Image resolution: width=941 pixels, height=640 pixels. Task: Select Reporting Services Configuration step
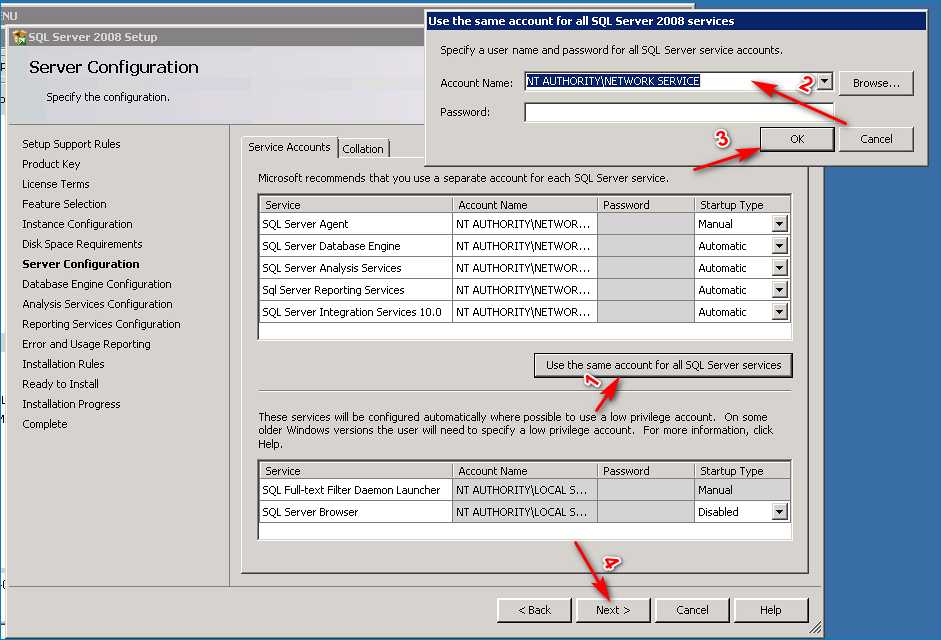[101, 324]
